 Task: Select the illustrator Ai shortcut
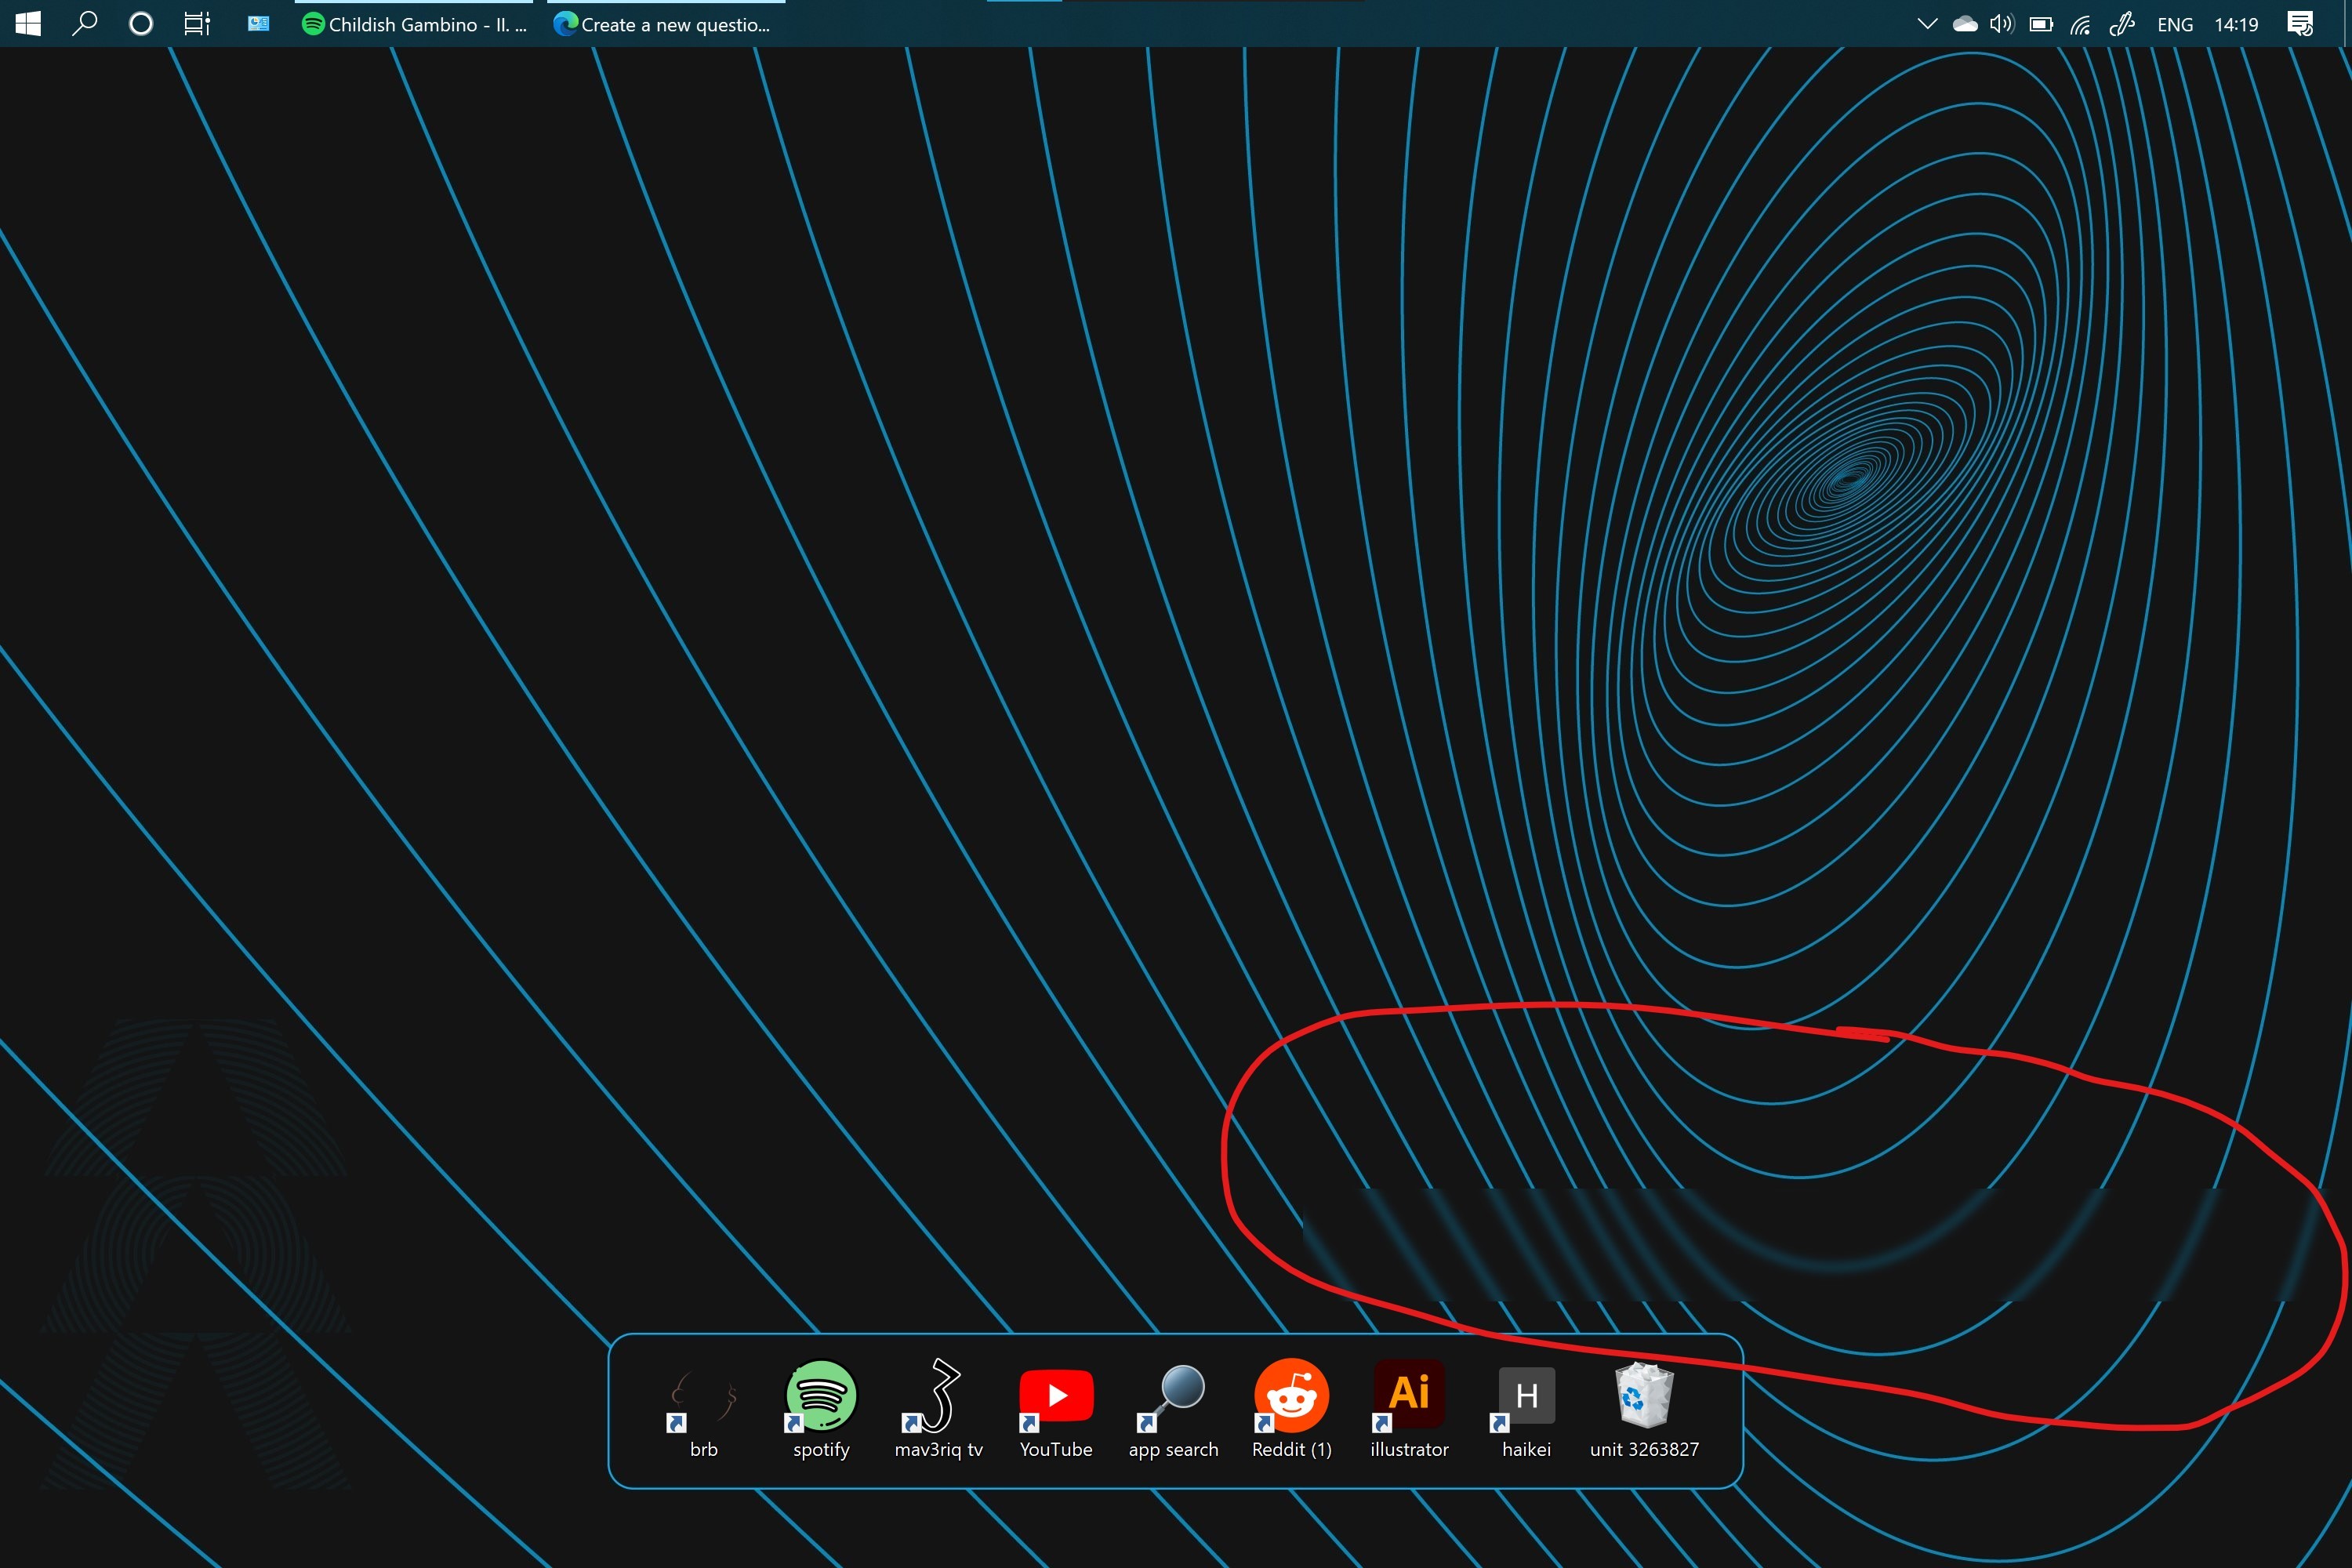coord(1409,1410)
